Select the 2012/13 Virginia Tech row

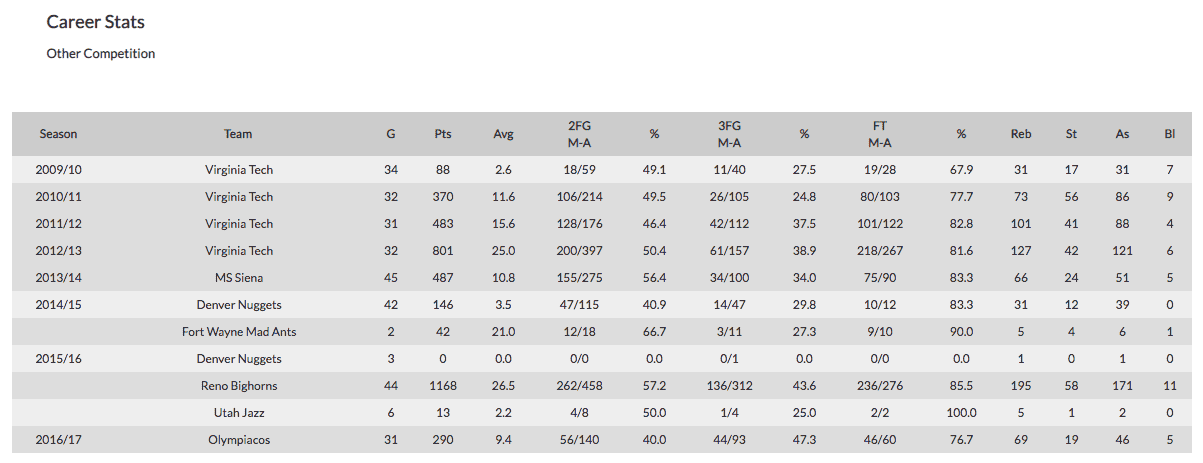click(601, 251)
